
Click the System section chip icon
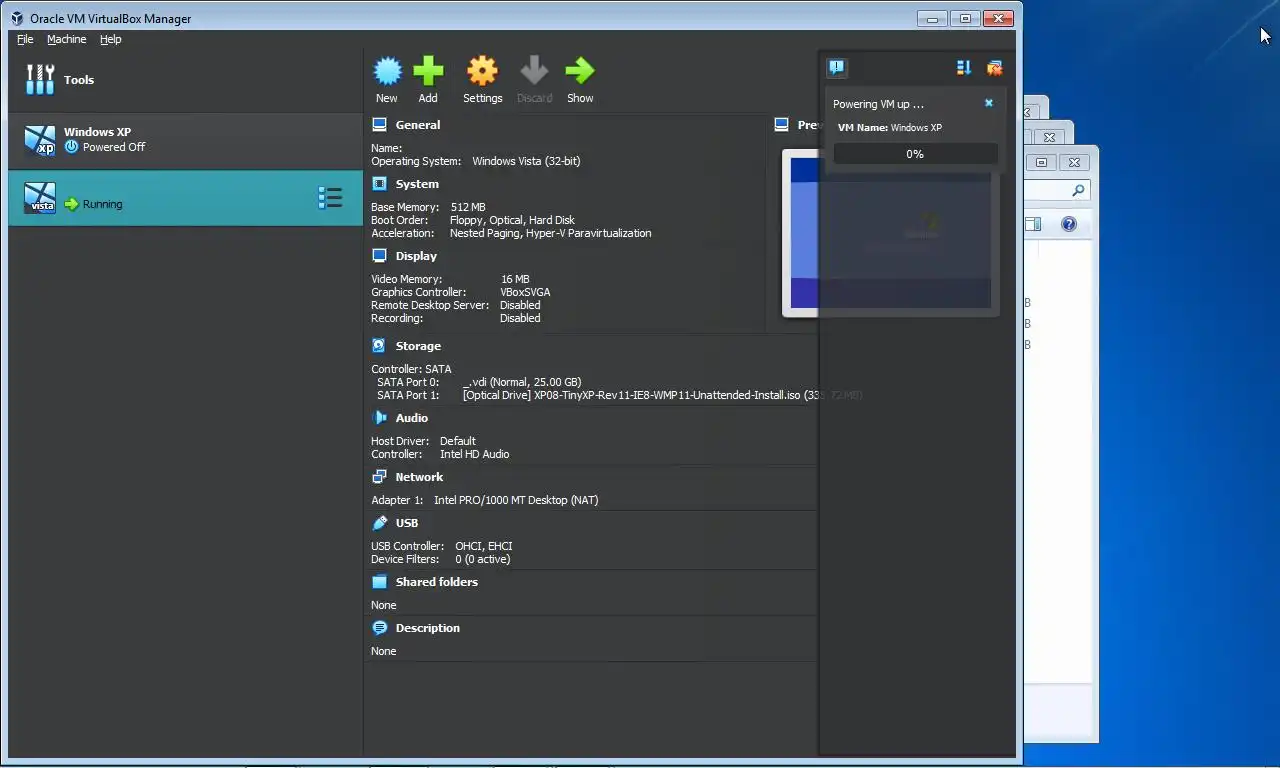coord(379,184)
